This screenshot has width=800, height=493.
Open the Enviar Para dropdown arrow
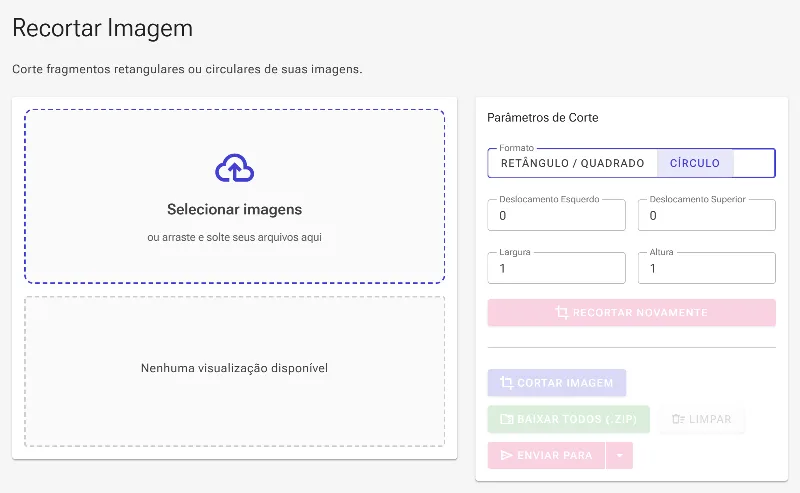pyautogui.click(x=619, y=455)
